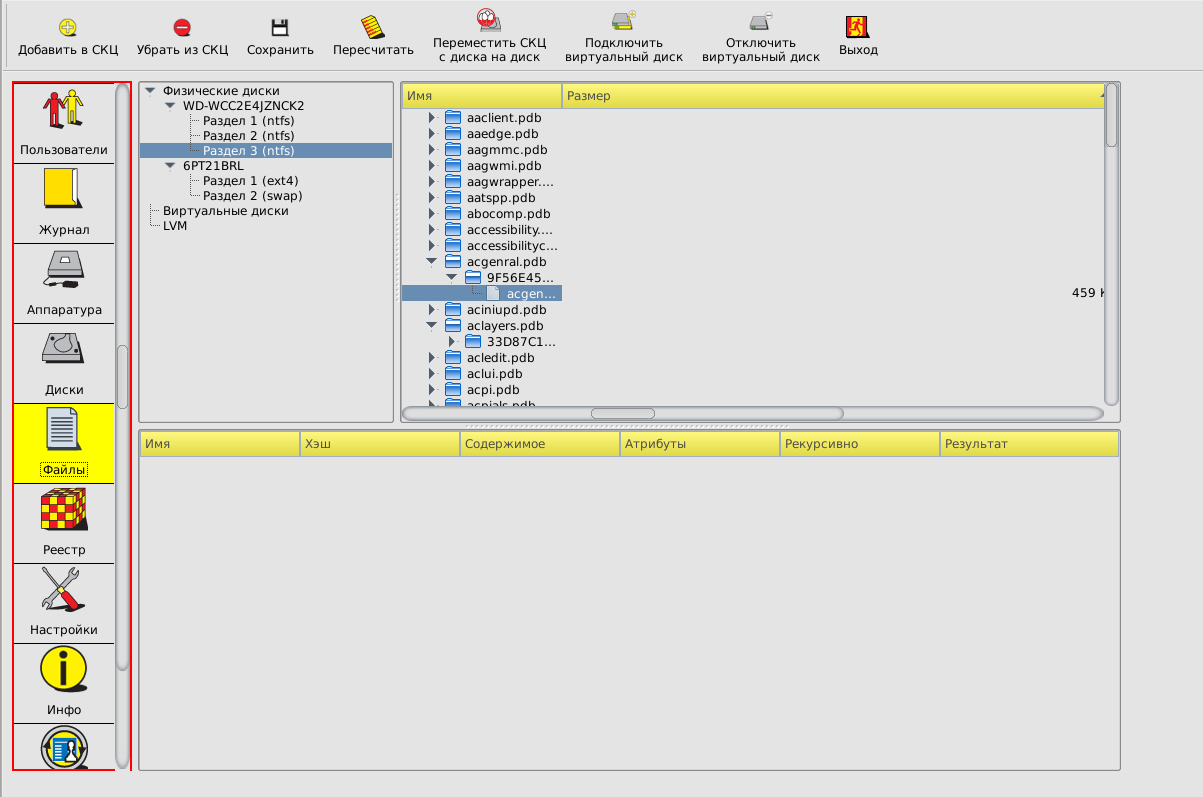Image resolution: width=1203 pixels, height=797 pixels.
Task: Open the Реестр sidebar section
Action: tap(64, 524)
